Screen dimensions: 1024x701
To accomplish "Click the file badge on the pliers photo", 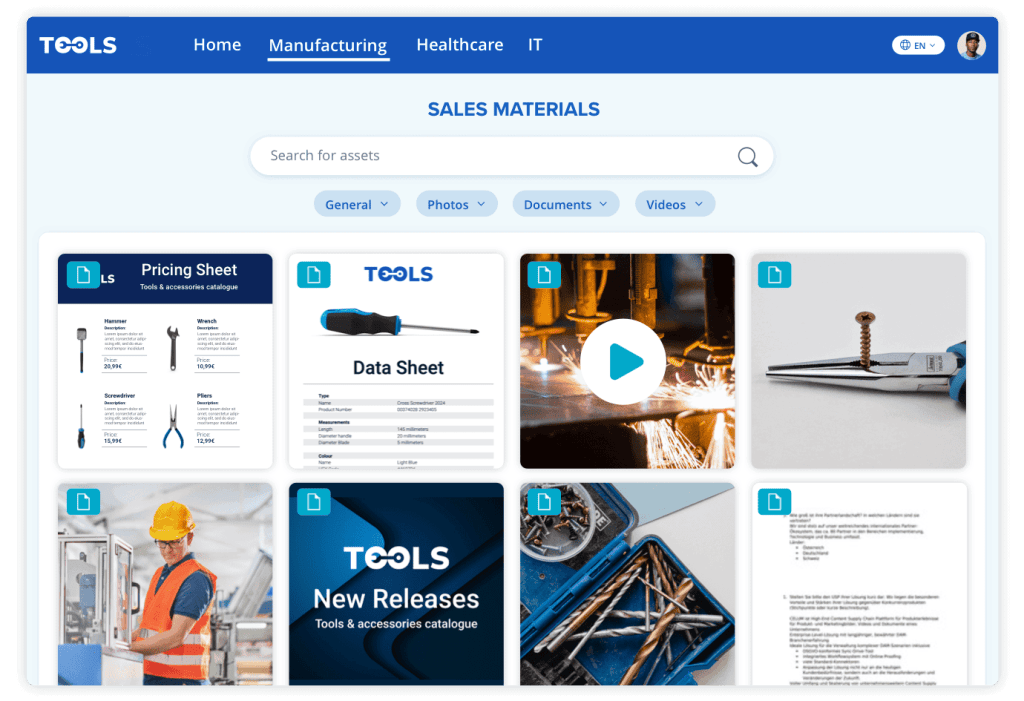I will [773, 274].
